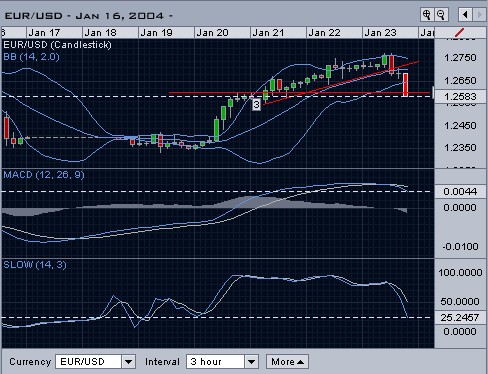Open the Interval dropdown arrow
The width and height of the screenshot is (488, 374).
(252, 362)
